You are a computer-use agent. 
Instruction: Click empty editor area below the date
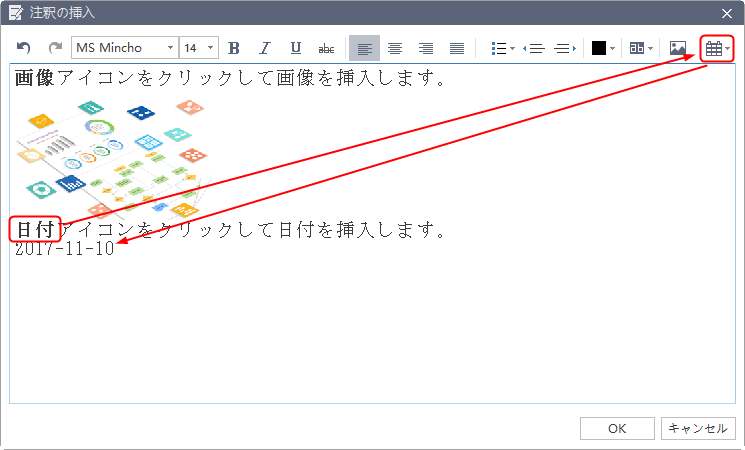[372, 333]
